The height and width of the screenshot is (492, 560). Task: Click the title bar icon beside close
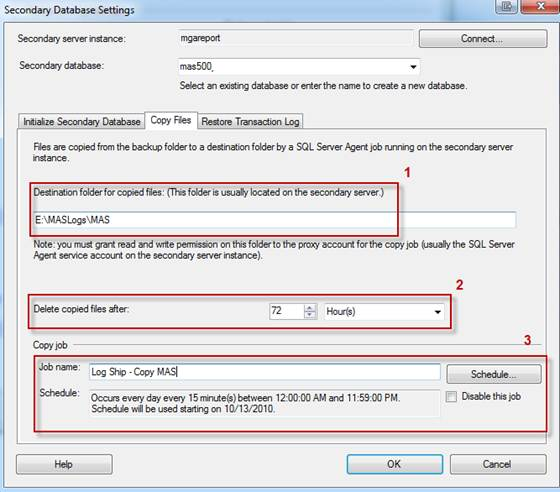click(506, 6)
